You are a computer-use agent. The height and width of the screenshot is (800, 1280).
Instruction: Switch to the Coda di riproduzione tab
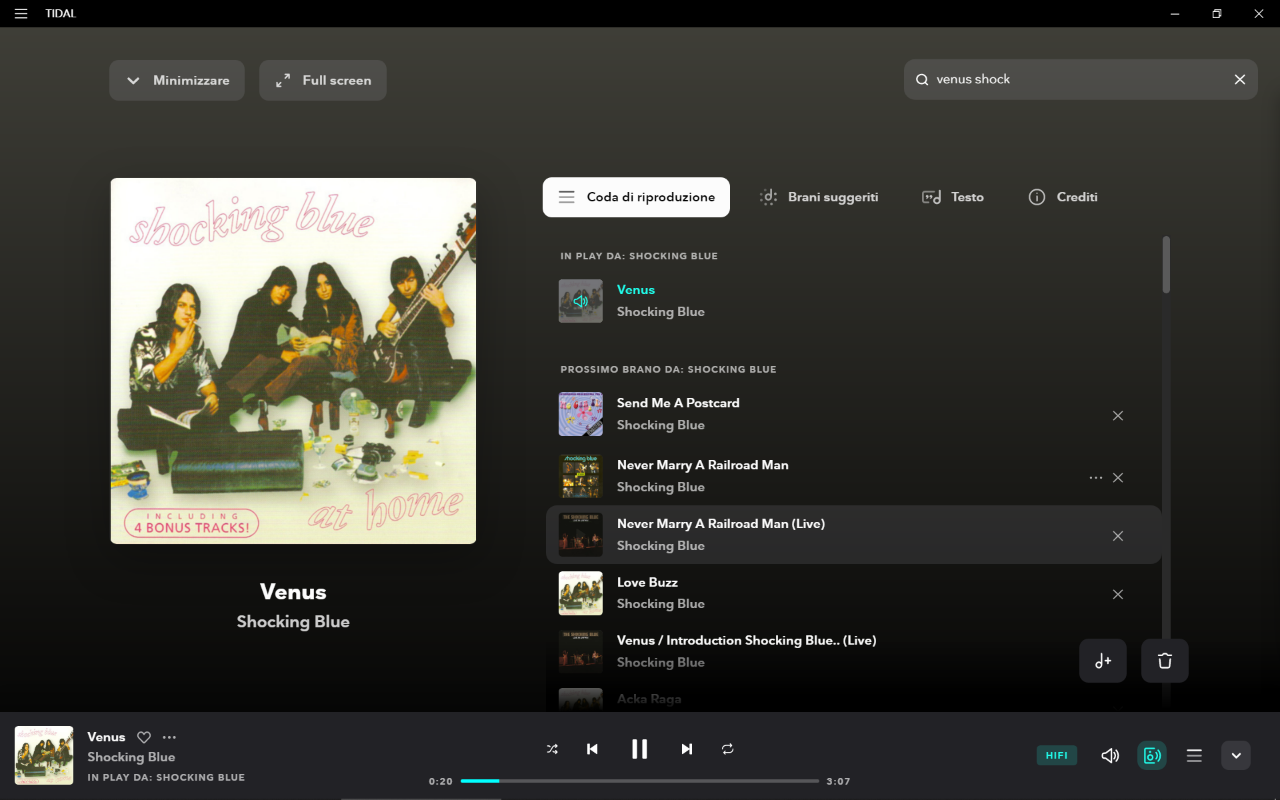pos(636,197)
